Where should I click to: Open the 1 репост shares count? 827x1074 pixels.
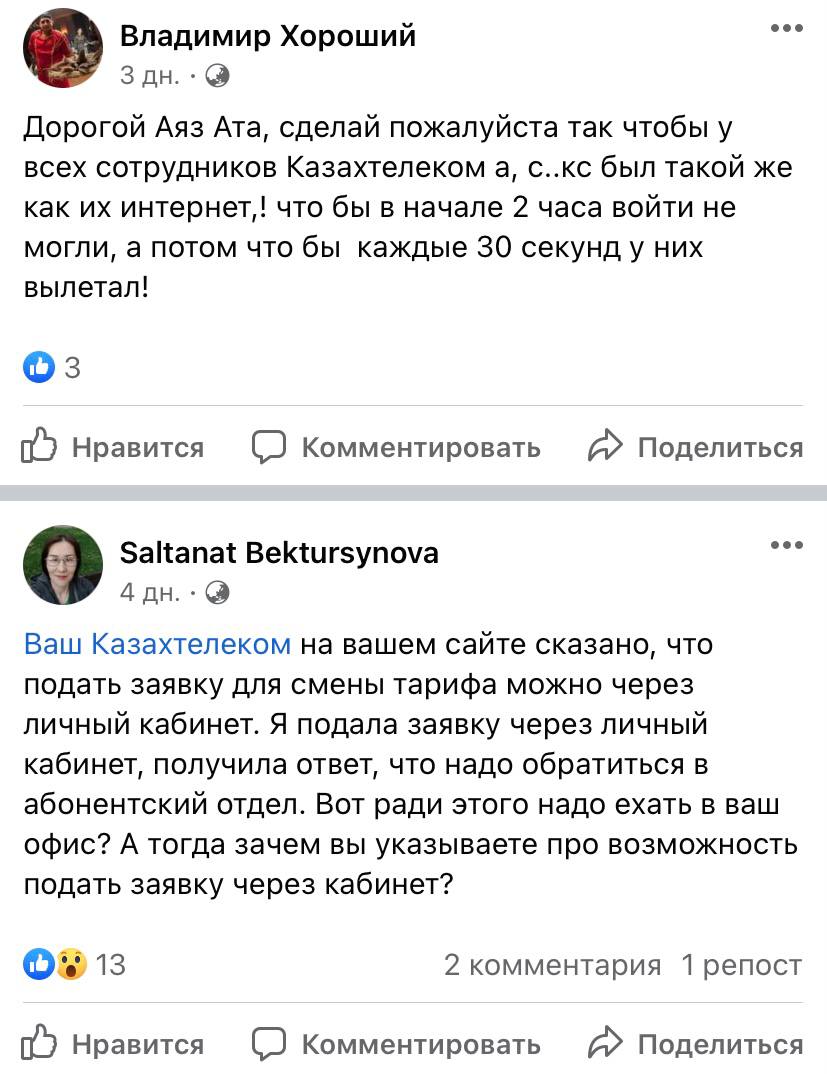tap(741, 964)
